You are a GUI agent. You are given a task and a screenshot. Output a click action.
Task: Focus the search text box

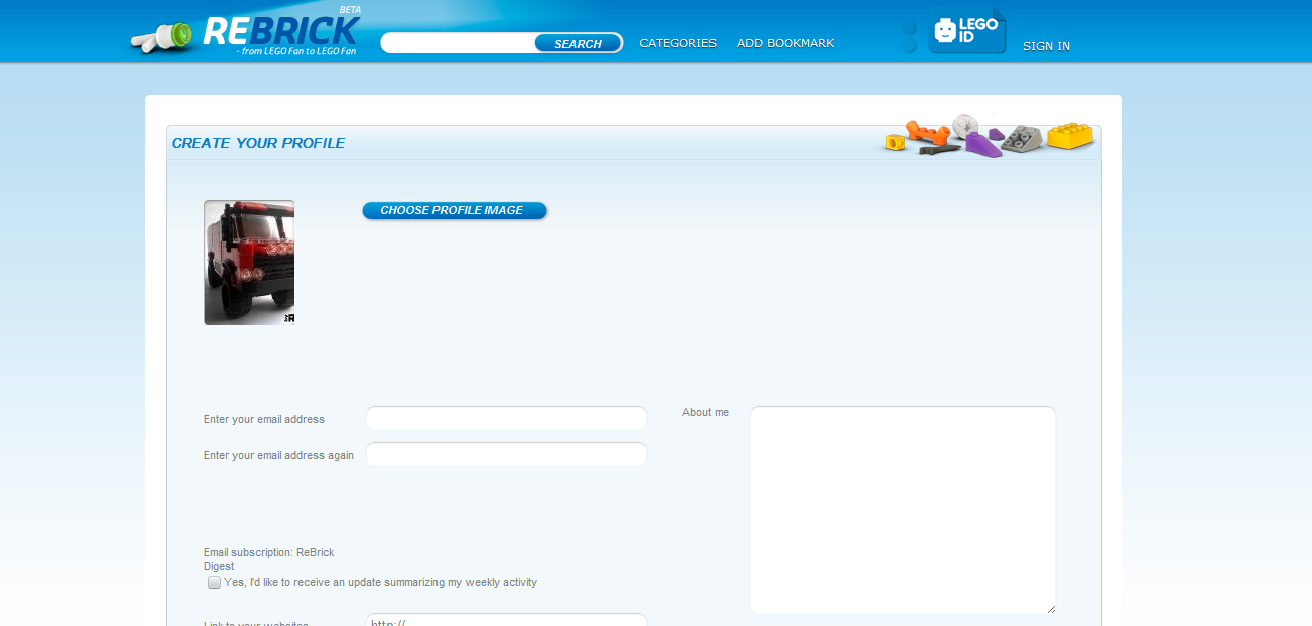[460, 43]
